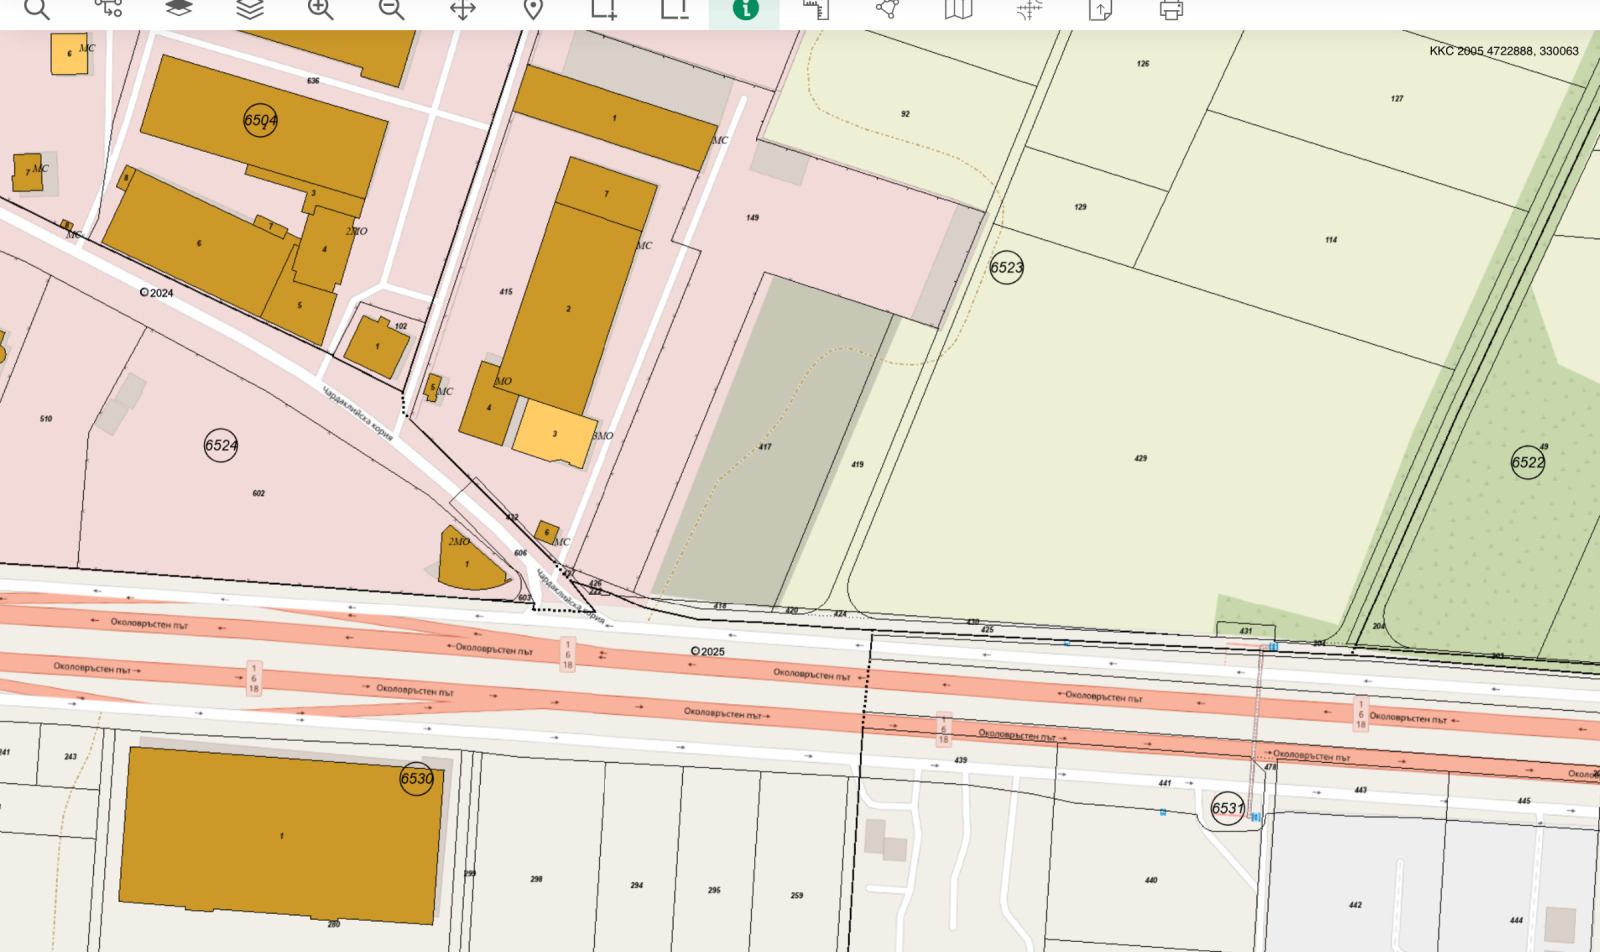
Task: Open the folded map icon
Action: click(x=958, y=9)
